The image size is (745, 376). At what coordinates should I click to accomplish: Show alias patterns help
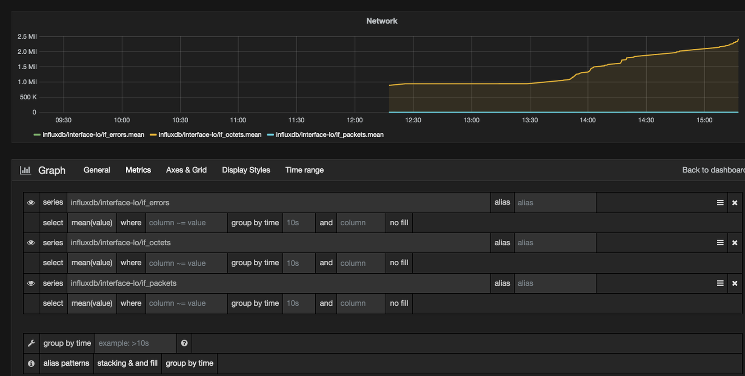pyautogui.click(x=67, y=363)
